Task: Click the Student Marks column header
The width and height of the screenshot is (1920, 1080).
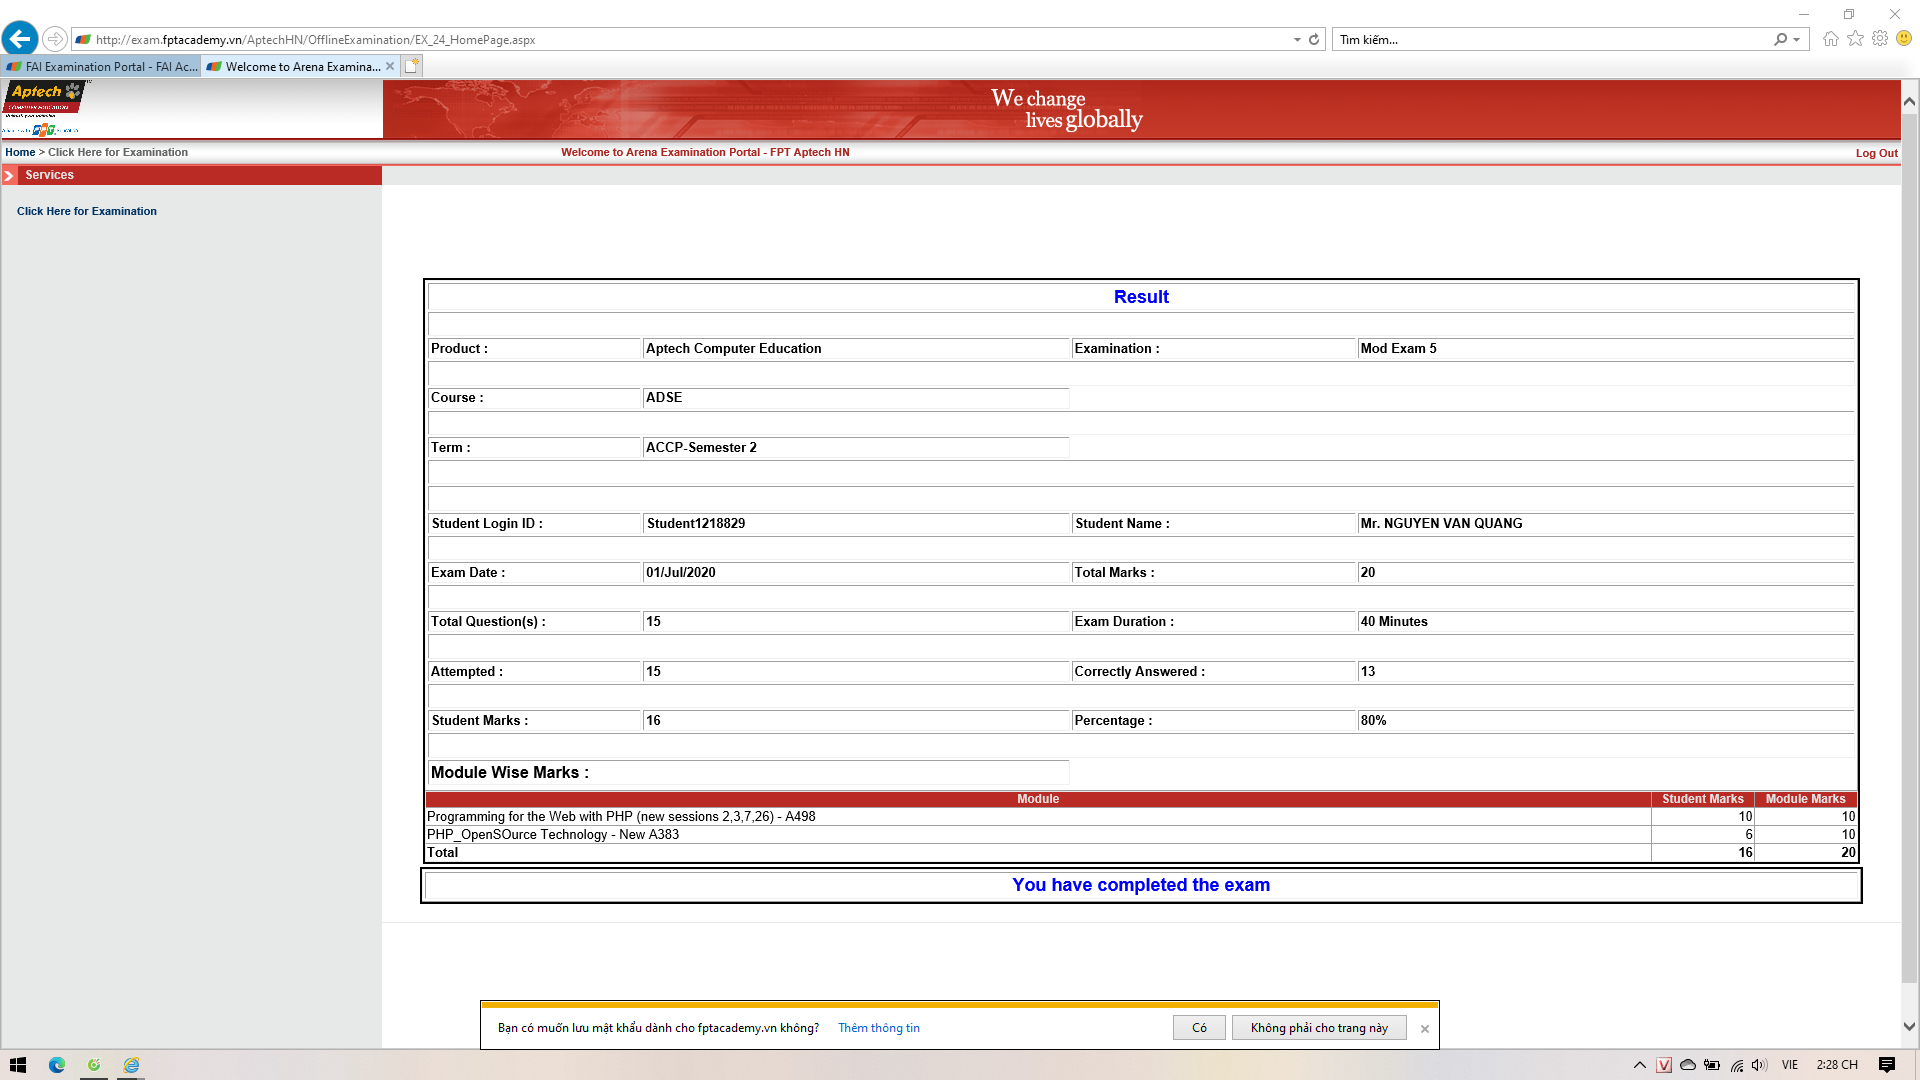Action: (1702, 799)
